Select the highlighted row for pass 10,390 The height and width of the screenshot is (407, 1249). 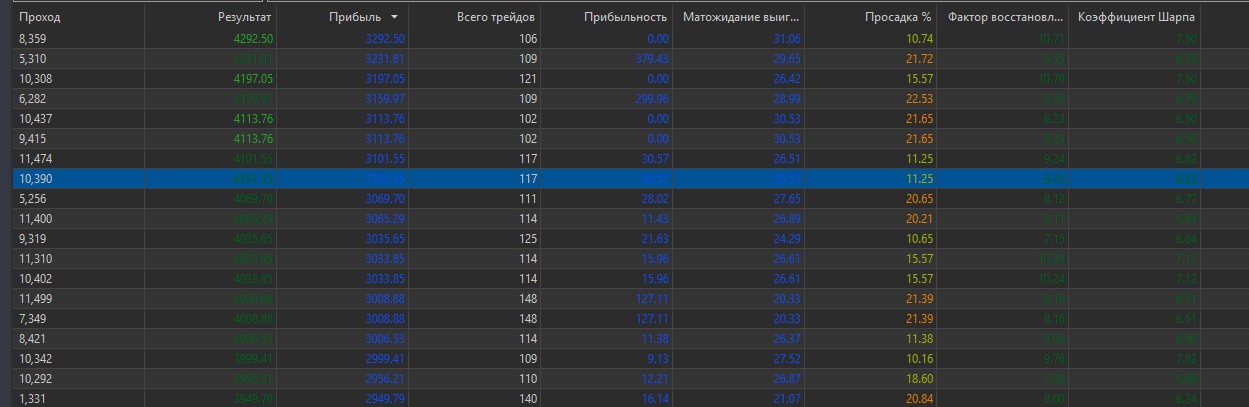[624, 178]
